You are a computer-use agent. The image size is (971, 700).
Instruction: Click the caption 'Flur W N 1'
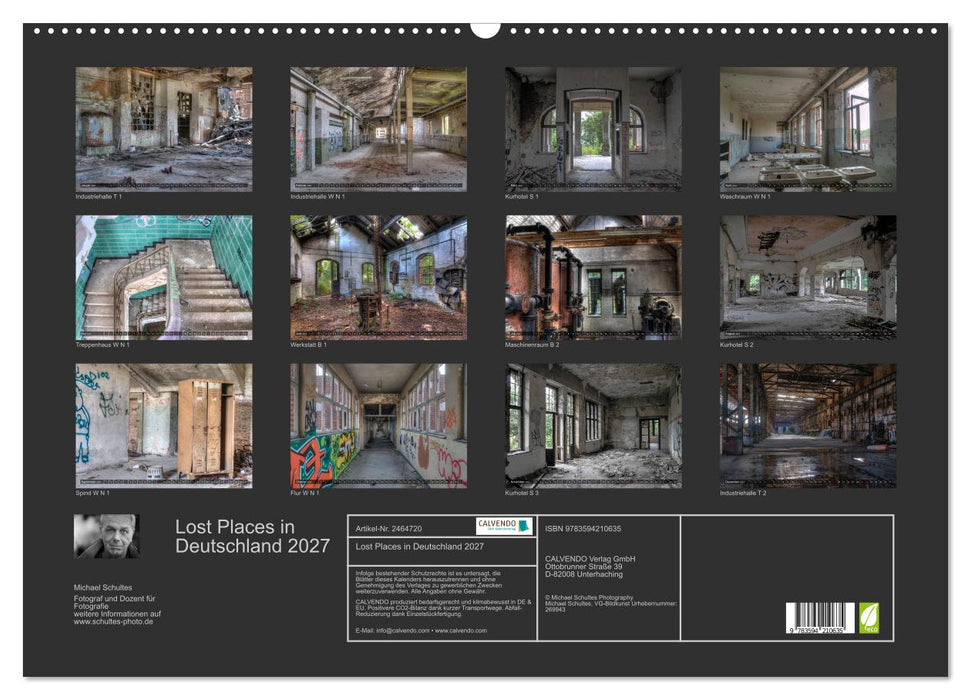click(x=305, y=493)
